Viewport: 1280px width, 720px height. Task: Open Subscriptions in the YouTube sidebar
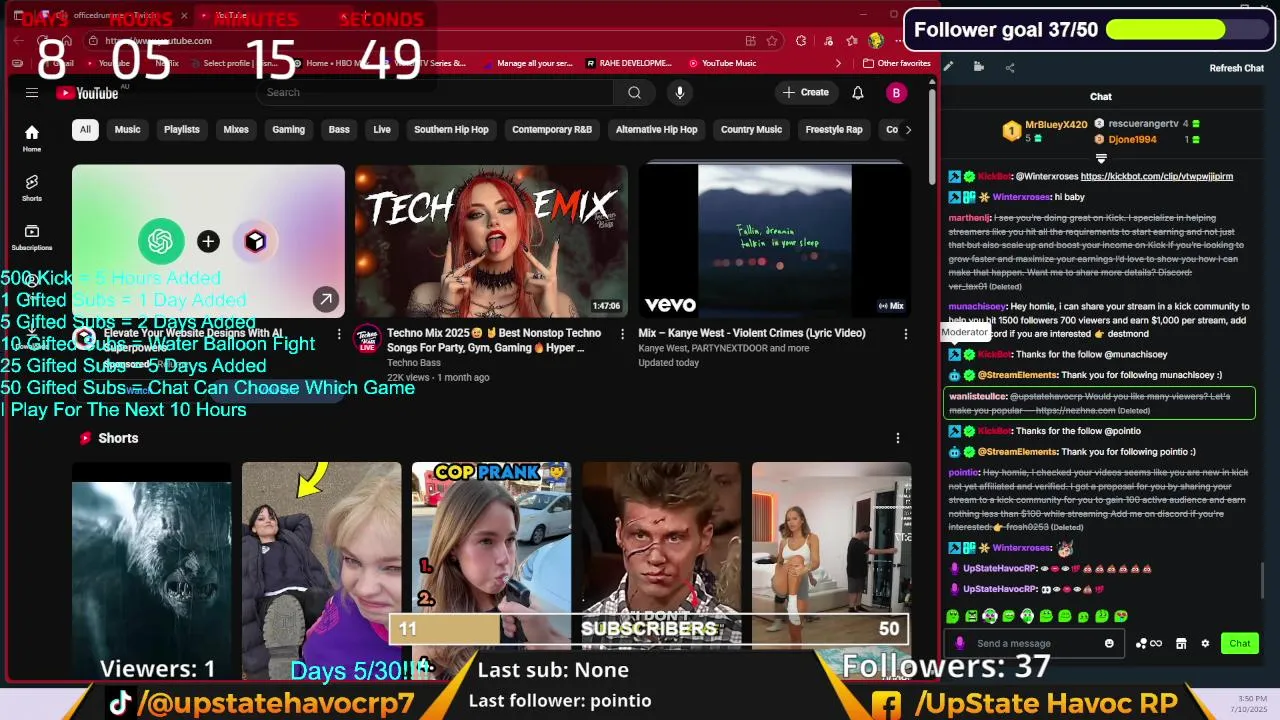coord(32,237)
